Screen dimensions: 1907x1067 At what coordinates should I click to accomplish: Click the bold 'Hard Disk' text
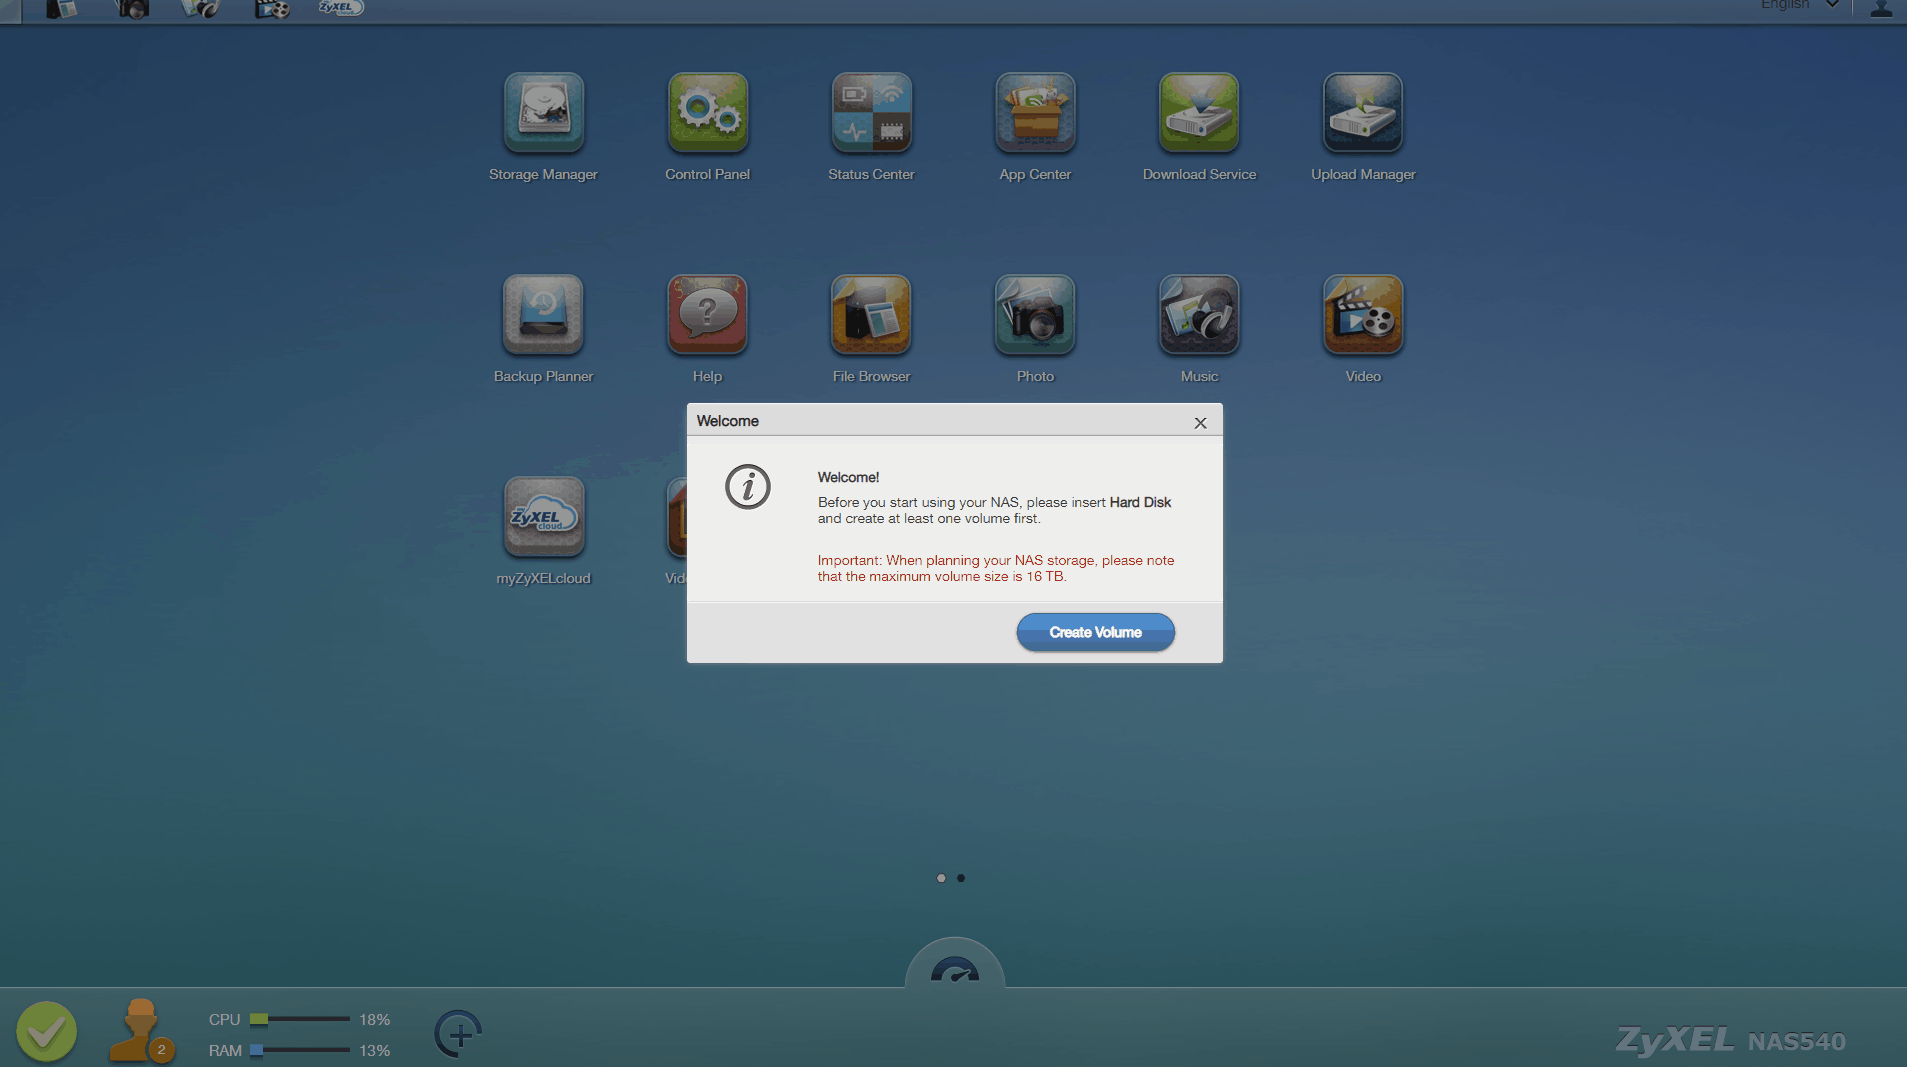click(x=1140, y=502)
